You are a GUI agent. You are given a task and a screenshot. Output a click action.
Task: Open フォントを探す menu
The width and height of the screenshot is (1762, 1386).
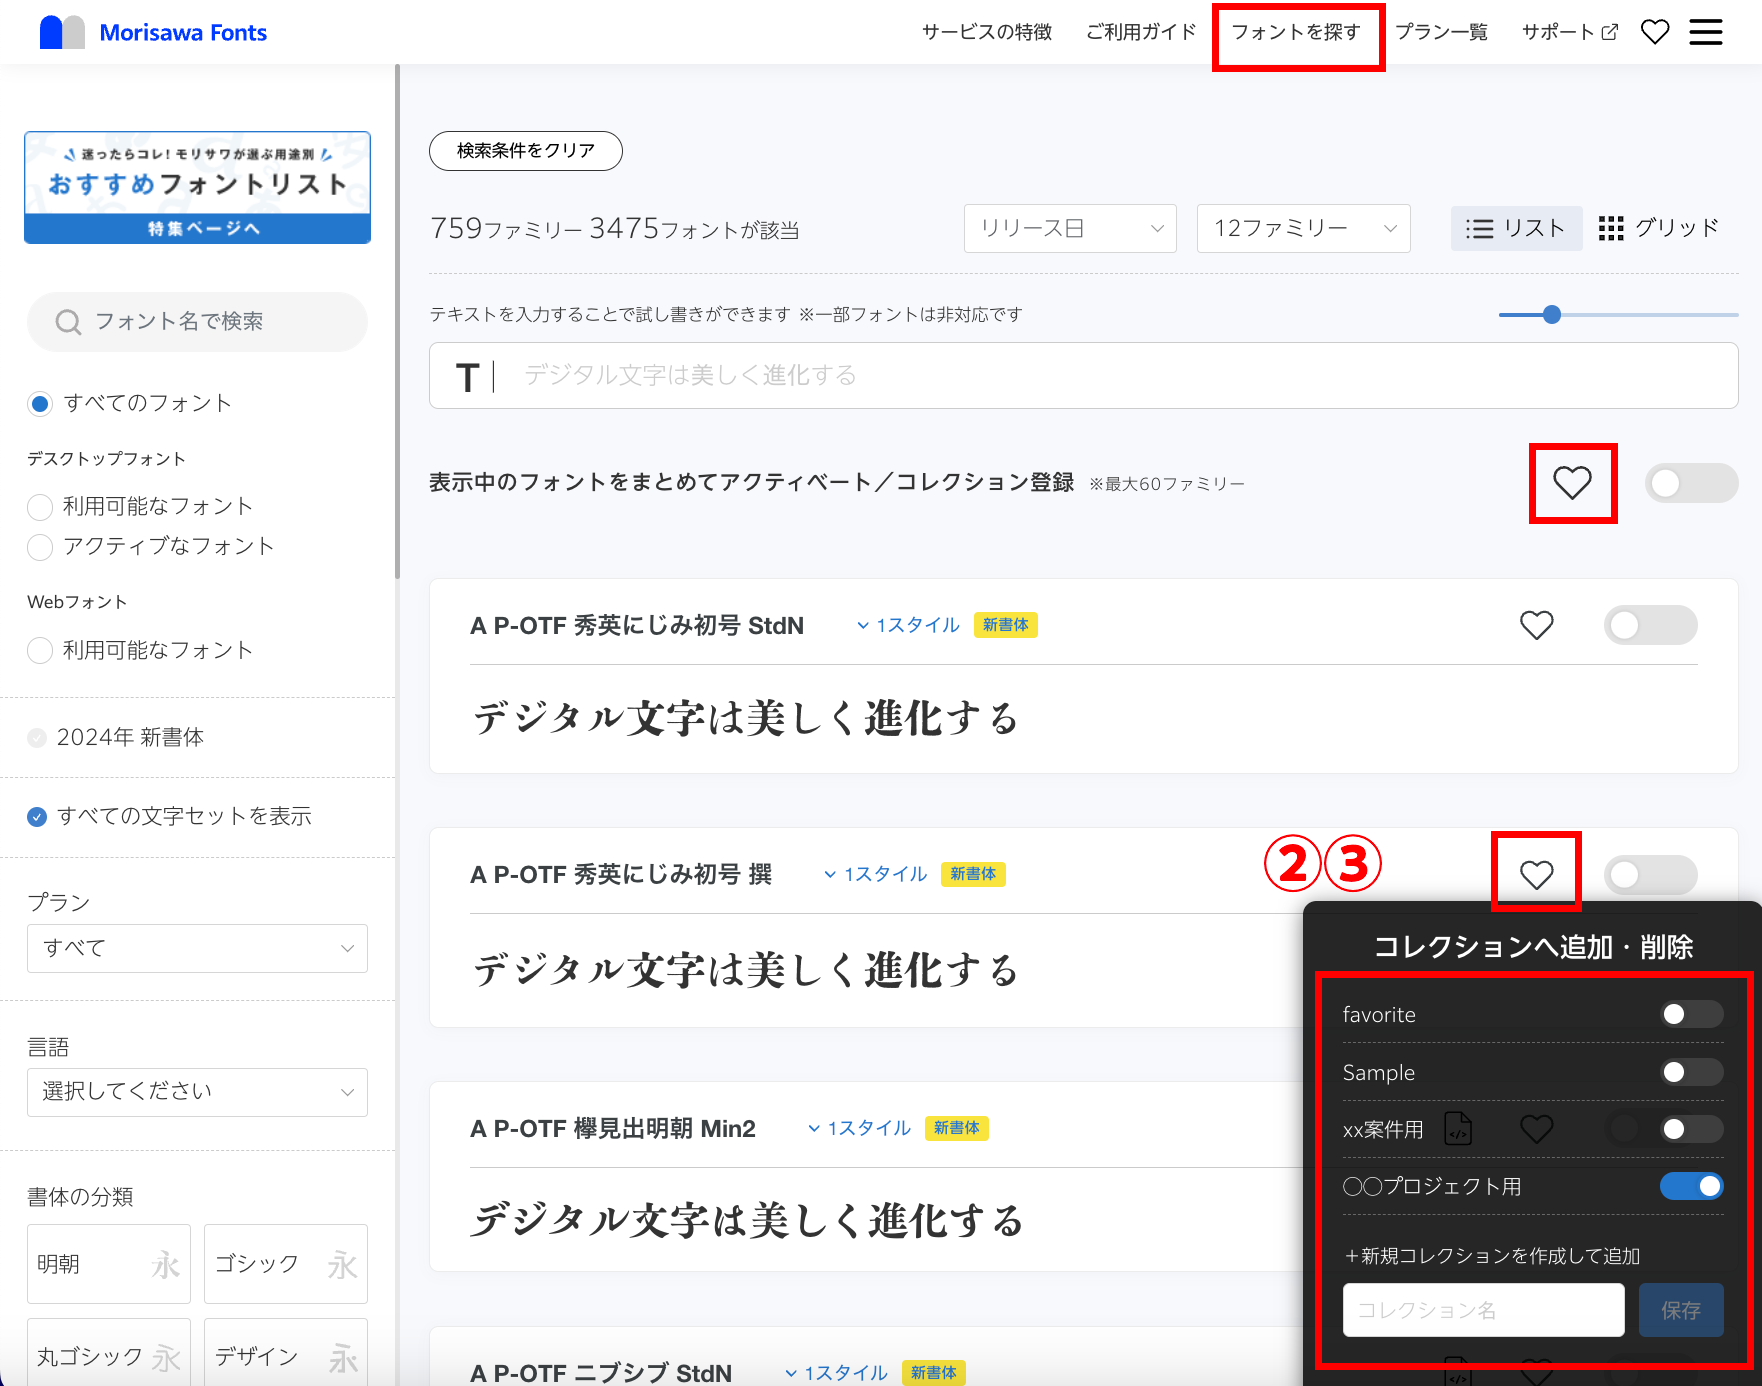click(x=1296, y=32)
